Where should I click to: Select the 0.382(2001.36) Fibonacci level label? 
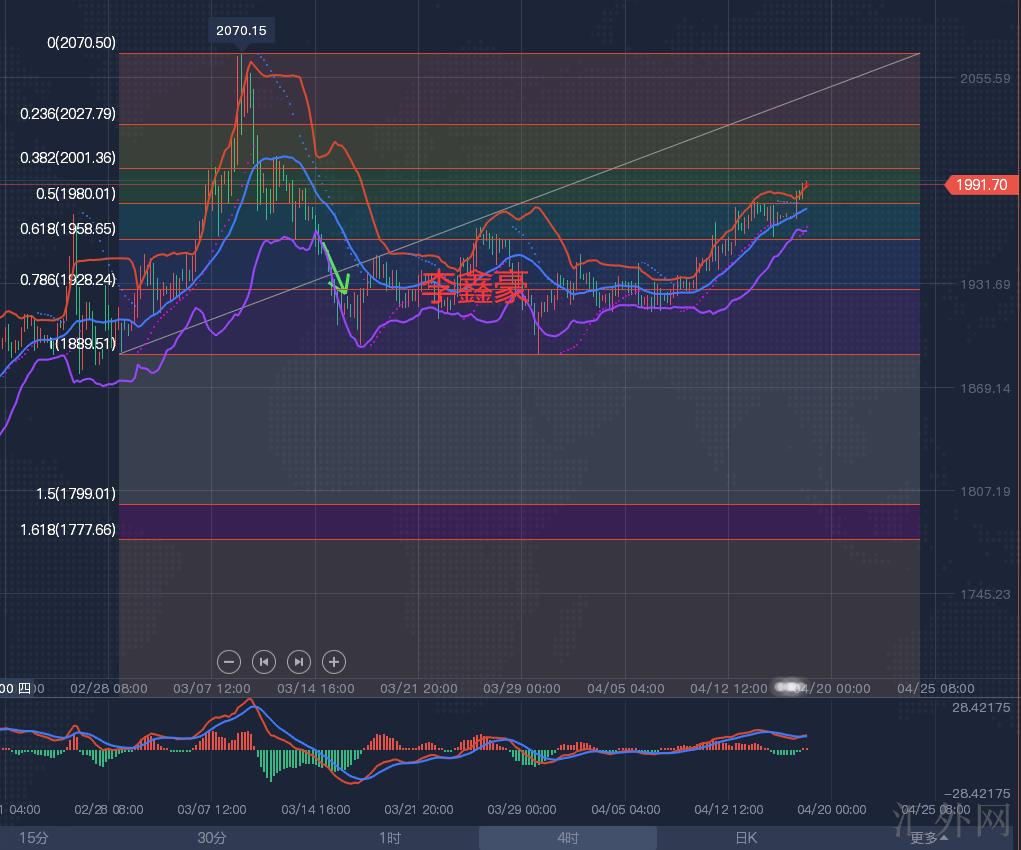[x=68, y=158]
